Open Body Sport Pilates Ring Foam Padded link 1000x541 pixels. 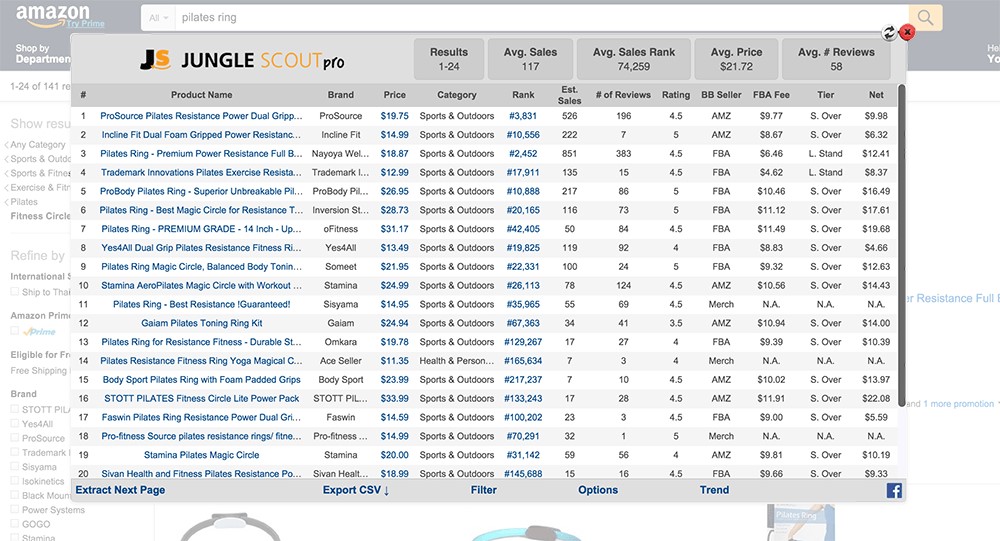(x=202, y=380)
